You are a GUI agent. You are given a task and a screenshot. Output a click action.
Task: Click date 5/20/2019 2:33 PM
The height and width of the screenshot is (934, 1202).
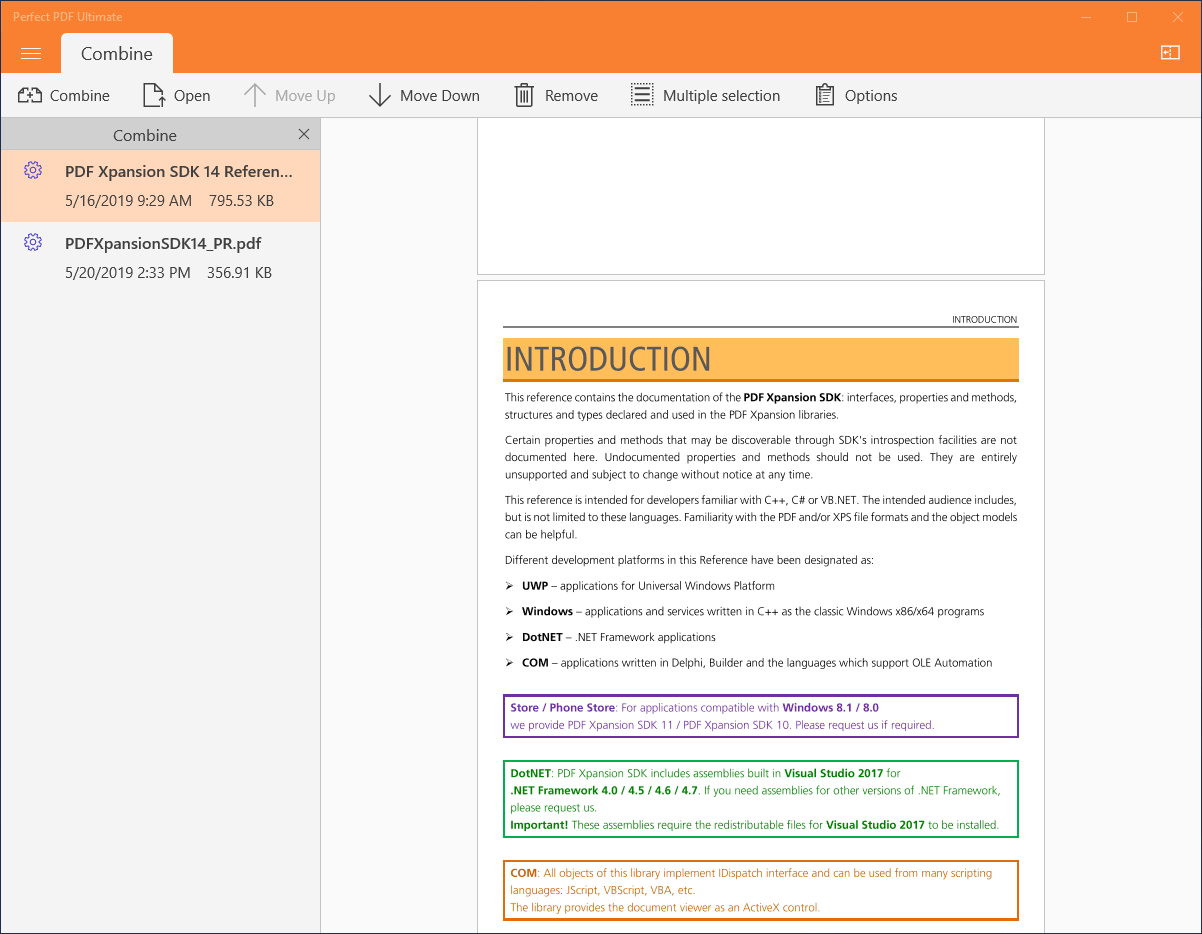(127, 272)
